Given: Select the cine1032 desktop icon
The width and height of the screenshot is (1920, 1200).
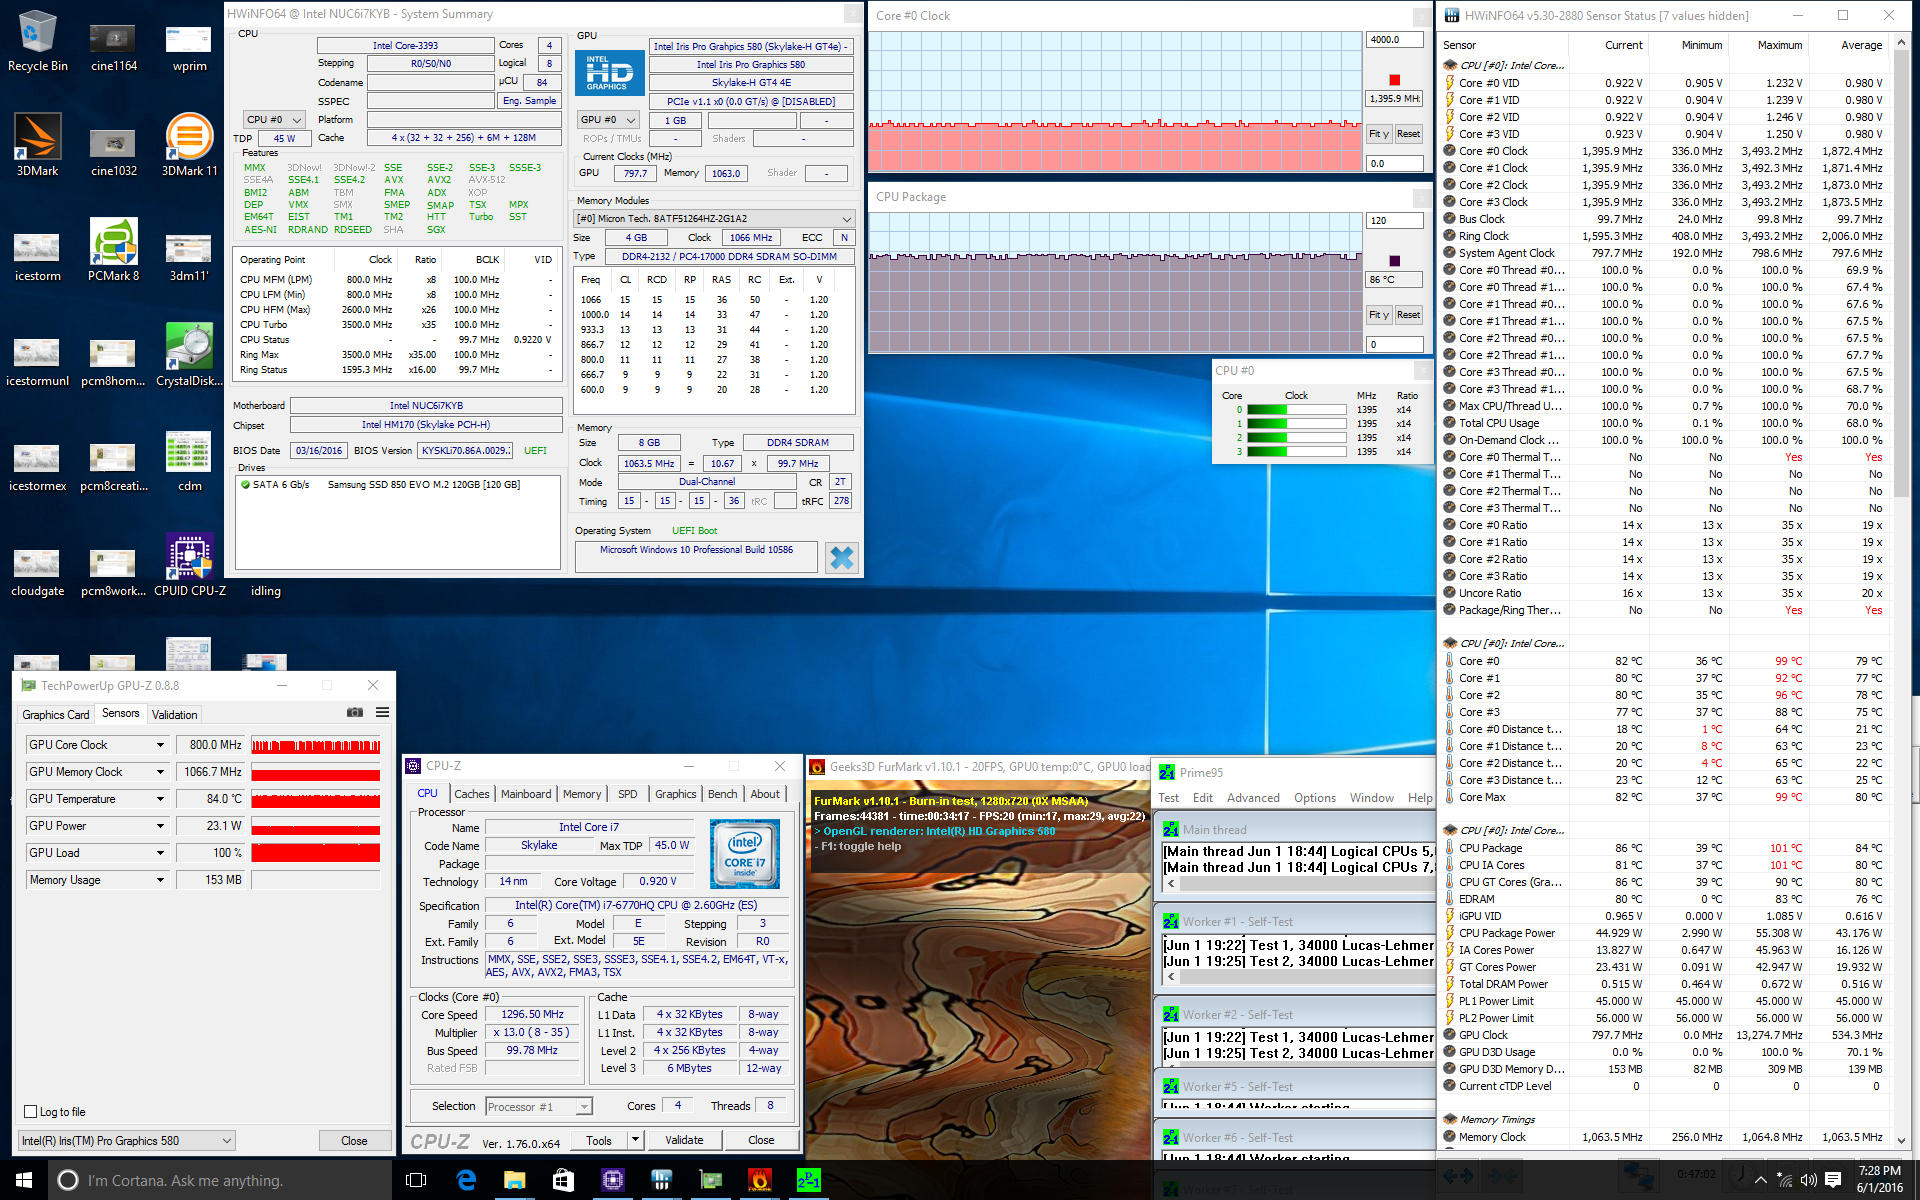Looking at the screenshot, I should tap(113, 150).
